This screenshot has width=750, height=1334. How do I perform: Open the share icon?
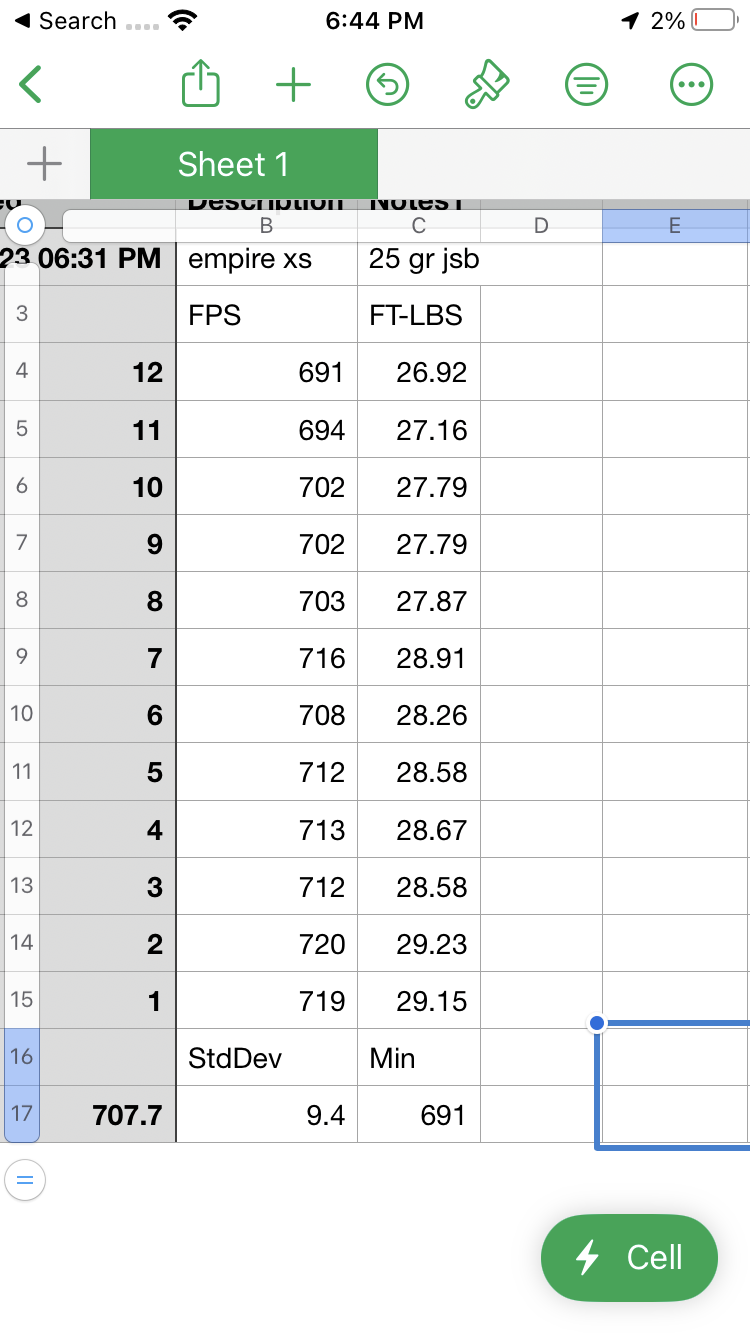click(200, 84)
